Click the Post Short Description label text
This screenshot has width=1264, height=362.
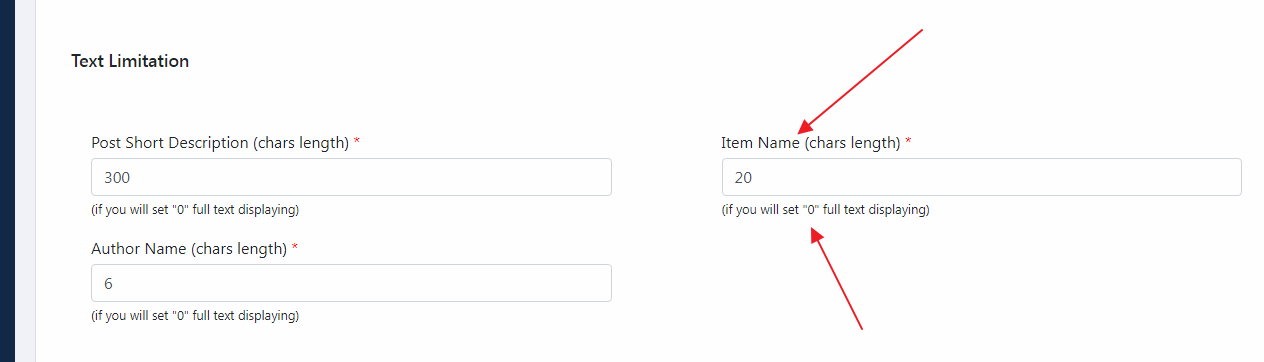point(220,143)
